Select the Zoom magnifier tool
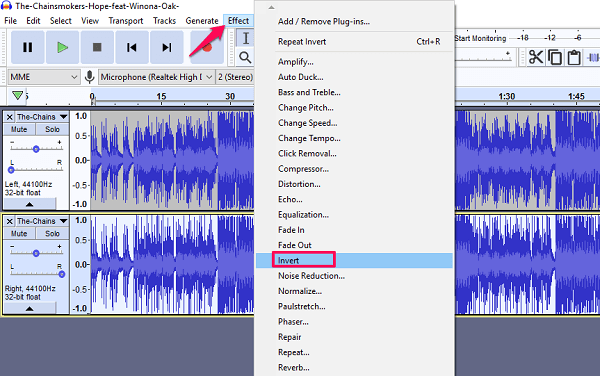 (x=245, y=58)
